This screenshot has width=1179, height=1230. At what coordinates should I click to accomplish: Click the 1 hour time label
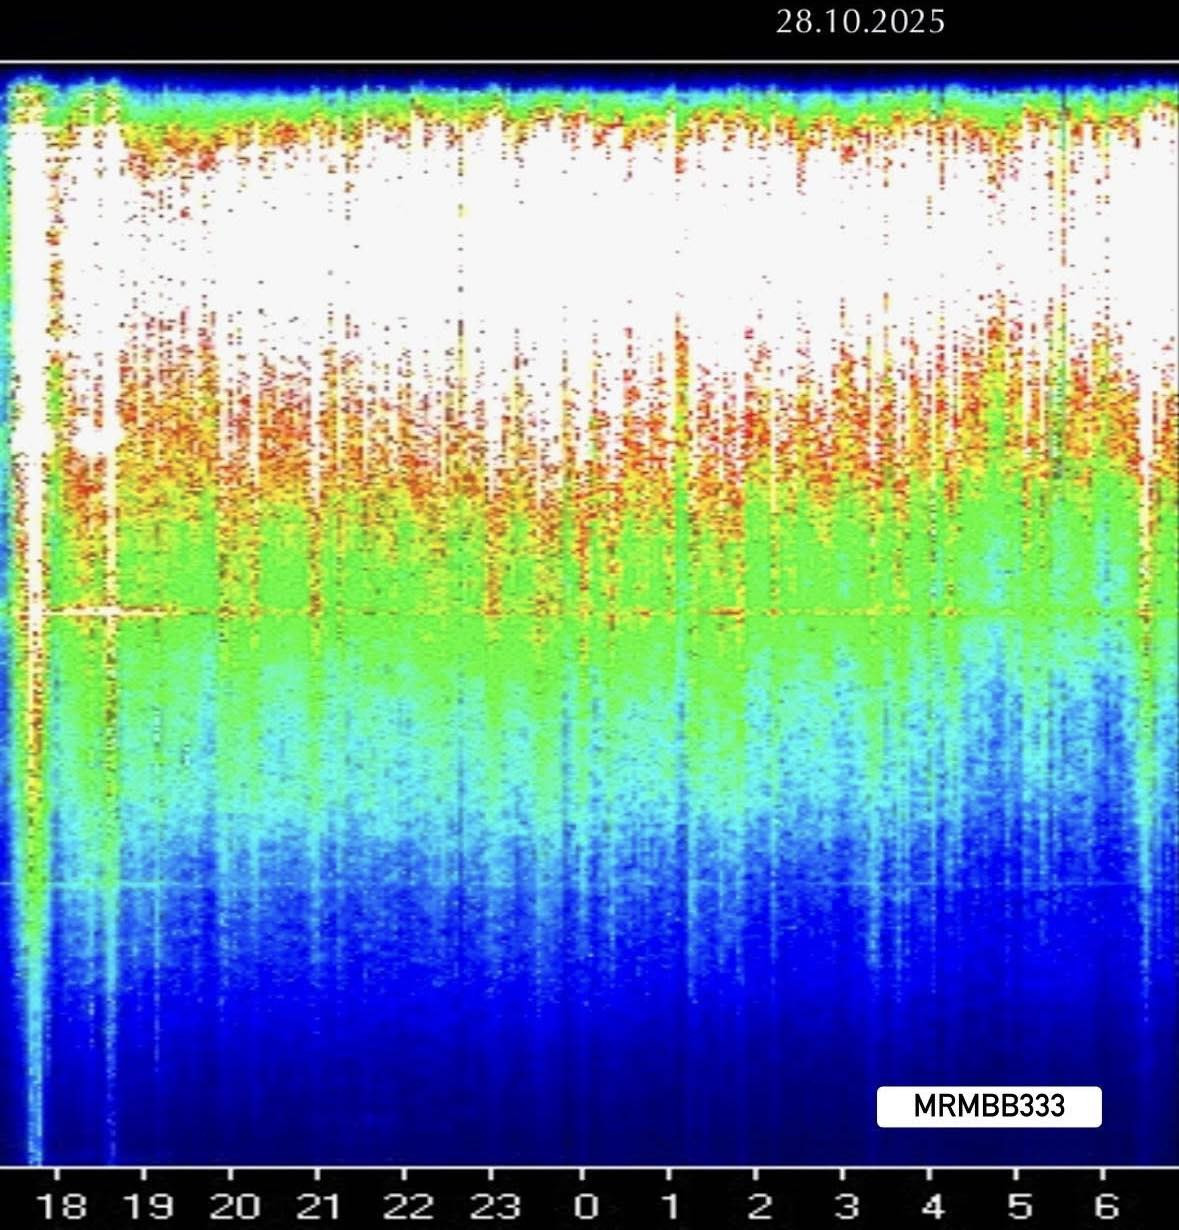(671, 1205)
